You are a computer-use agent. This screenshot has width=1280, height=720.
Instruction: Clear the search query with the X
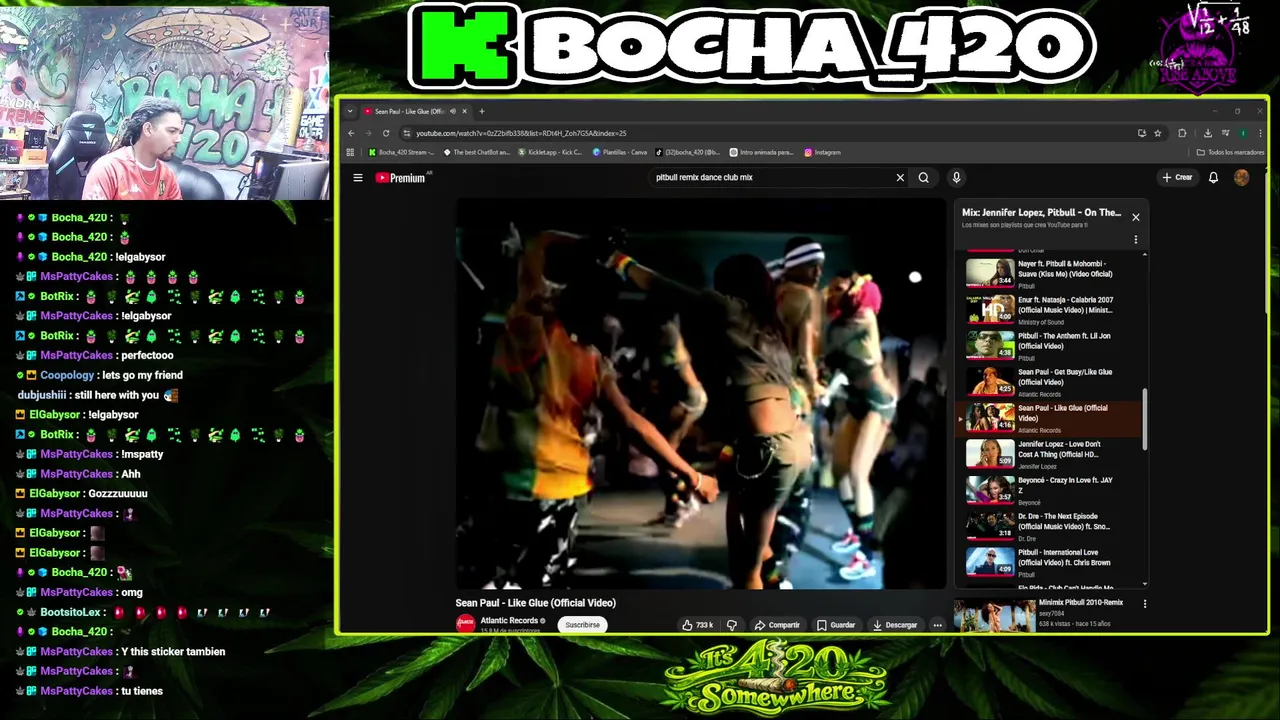click(900, 178)
